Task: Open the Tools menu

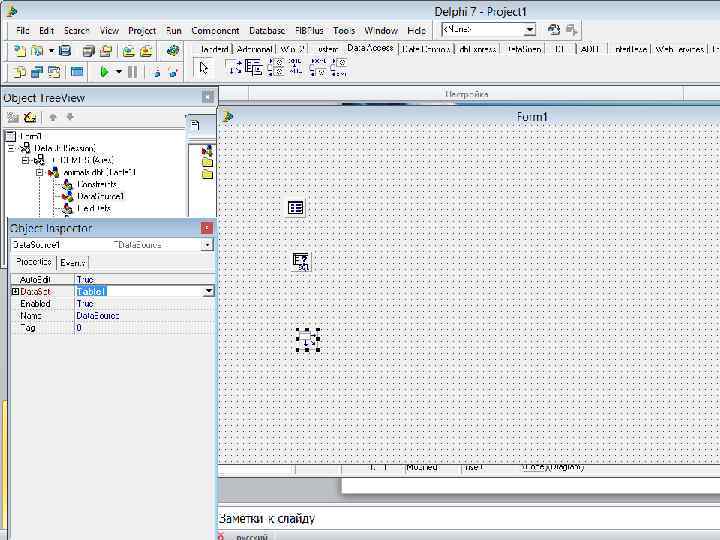Action: (344, 31)
